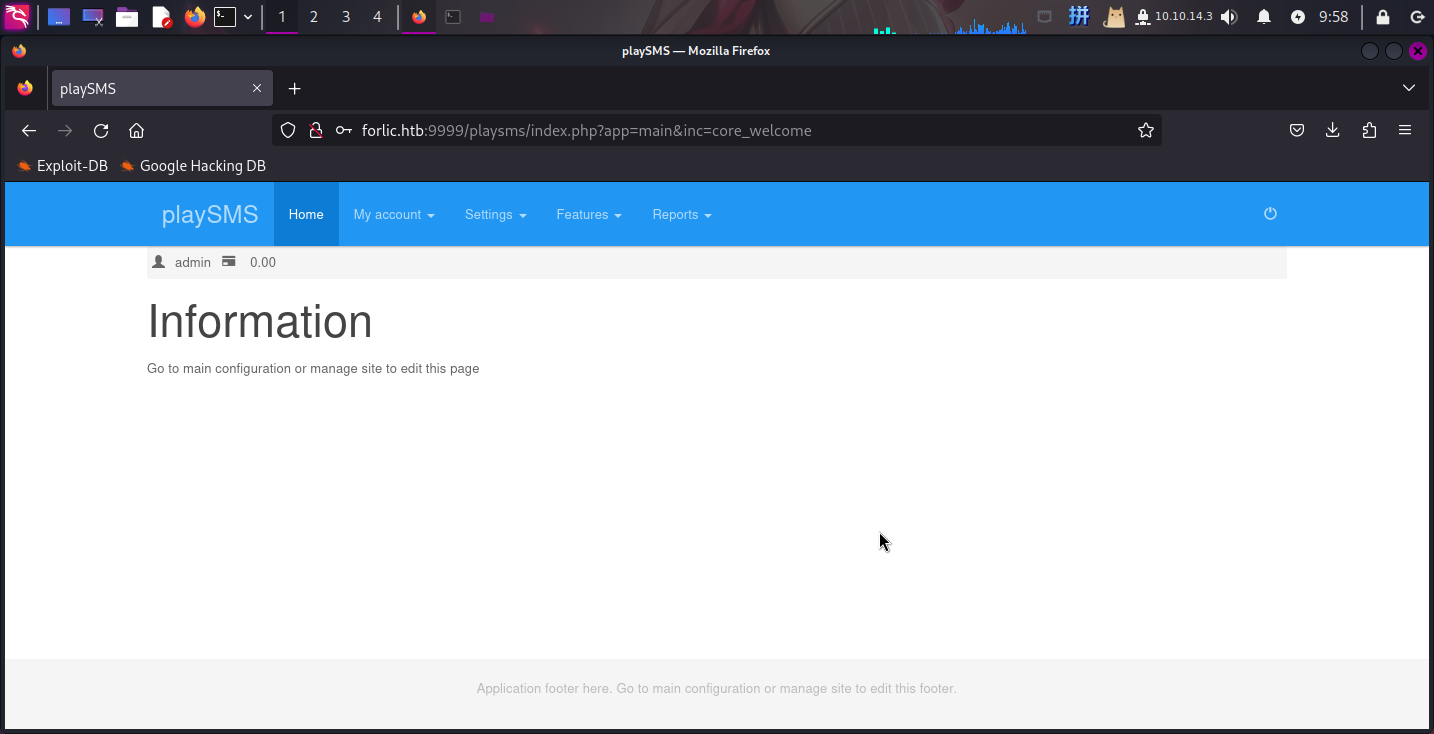Expand the Reports dropdown menu
Viewport: 1434px width, 734px height.
[x=682, y=214]
